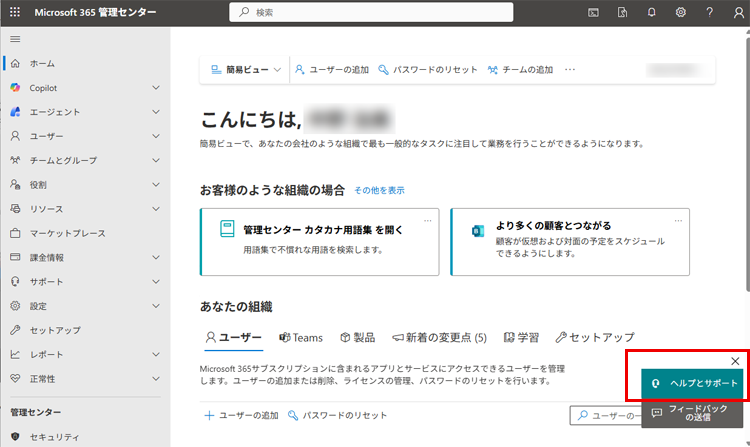Click パスワードのリセット in top toolbar
The width and height of the screenshot is (750, 447).
pos(428,70)
